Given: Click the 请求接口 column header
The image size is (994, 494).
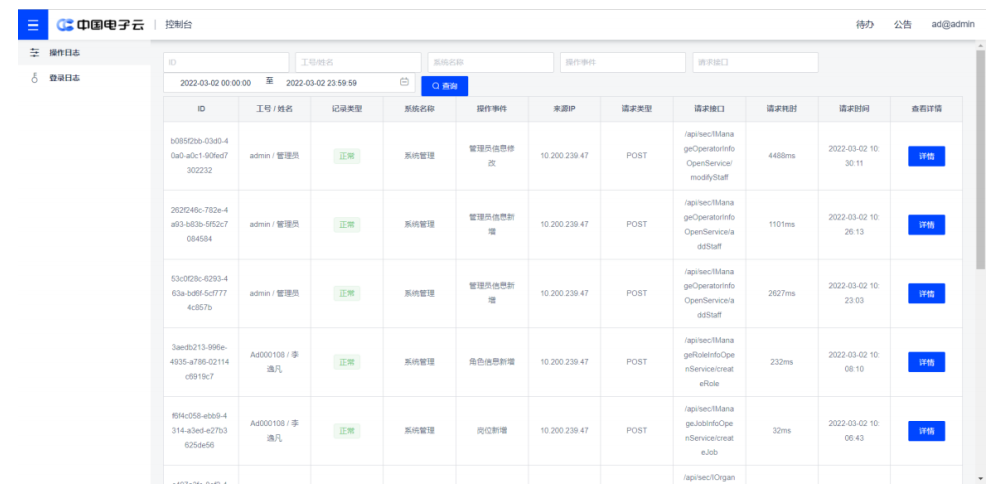Looking at the screenshot, I should point(709,109).
